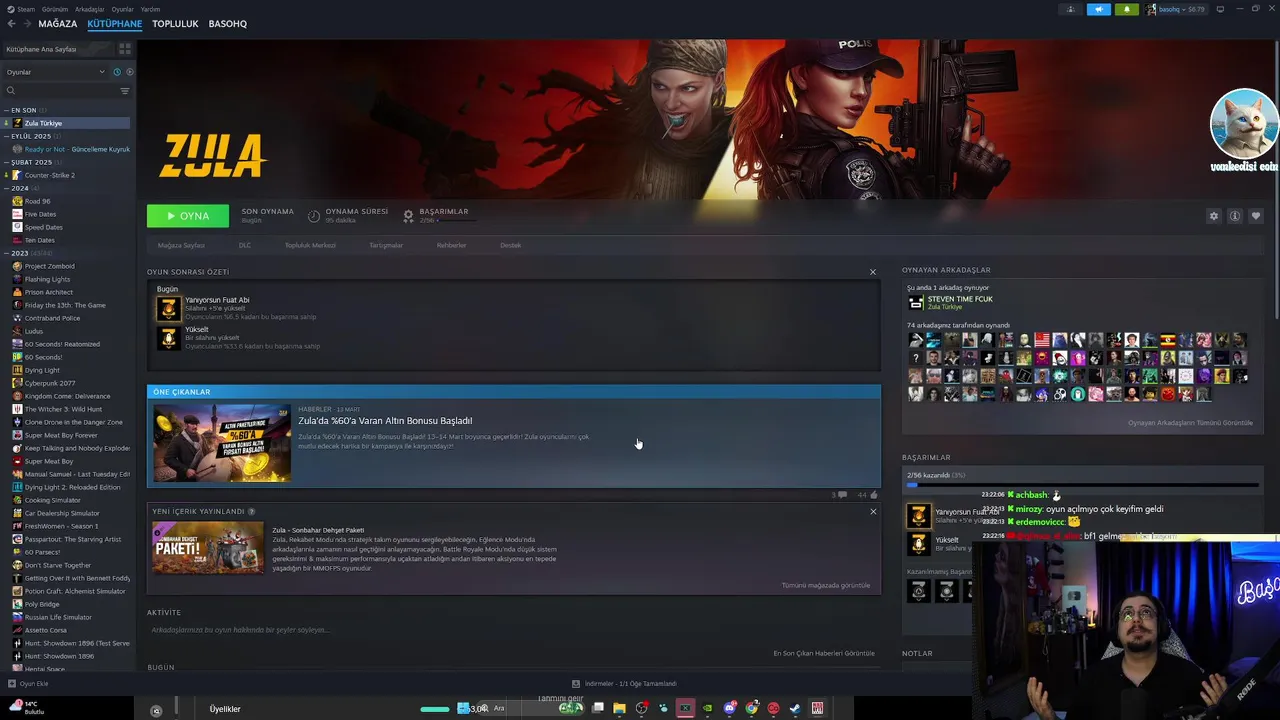Open the Oyunlar menu in menu bar

(122, 9)
